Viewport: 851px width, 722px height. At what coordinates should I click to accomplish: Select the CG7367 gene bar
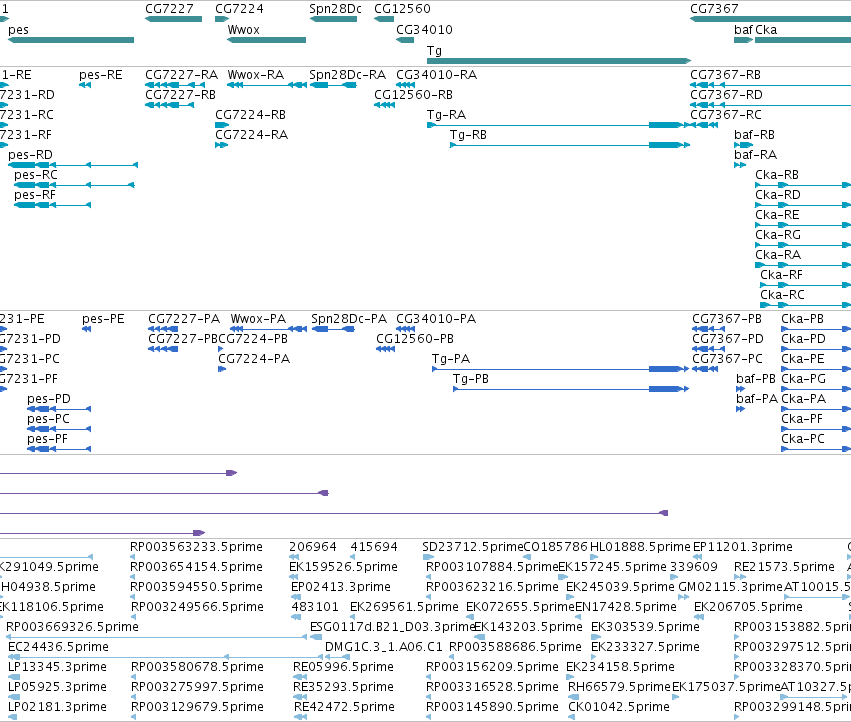click(771, 20)
